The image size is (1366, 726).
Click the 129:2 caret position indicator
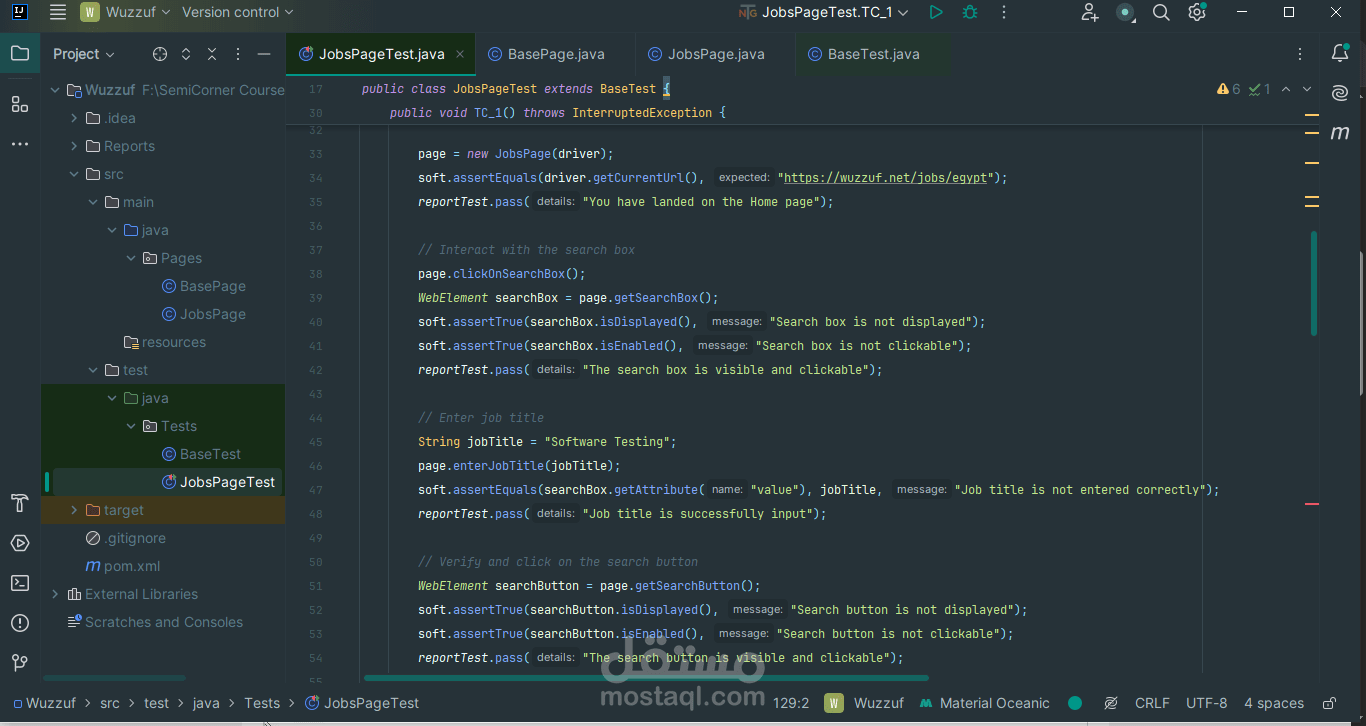pos(790,703)
